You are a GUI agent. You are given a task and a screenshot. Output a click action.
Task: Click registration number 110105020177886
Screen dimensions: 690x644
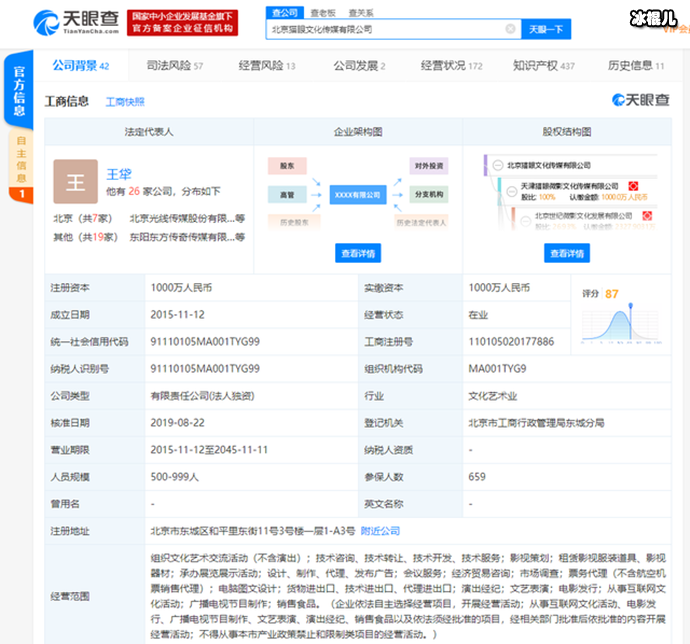(x=511, y=342)
